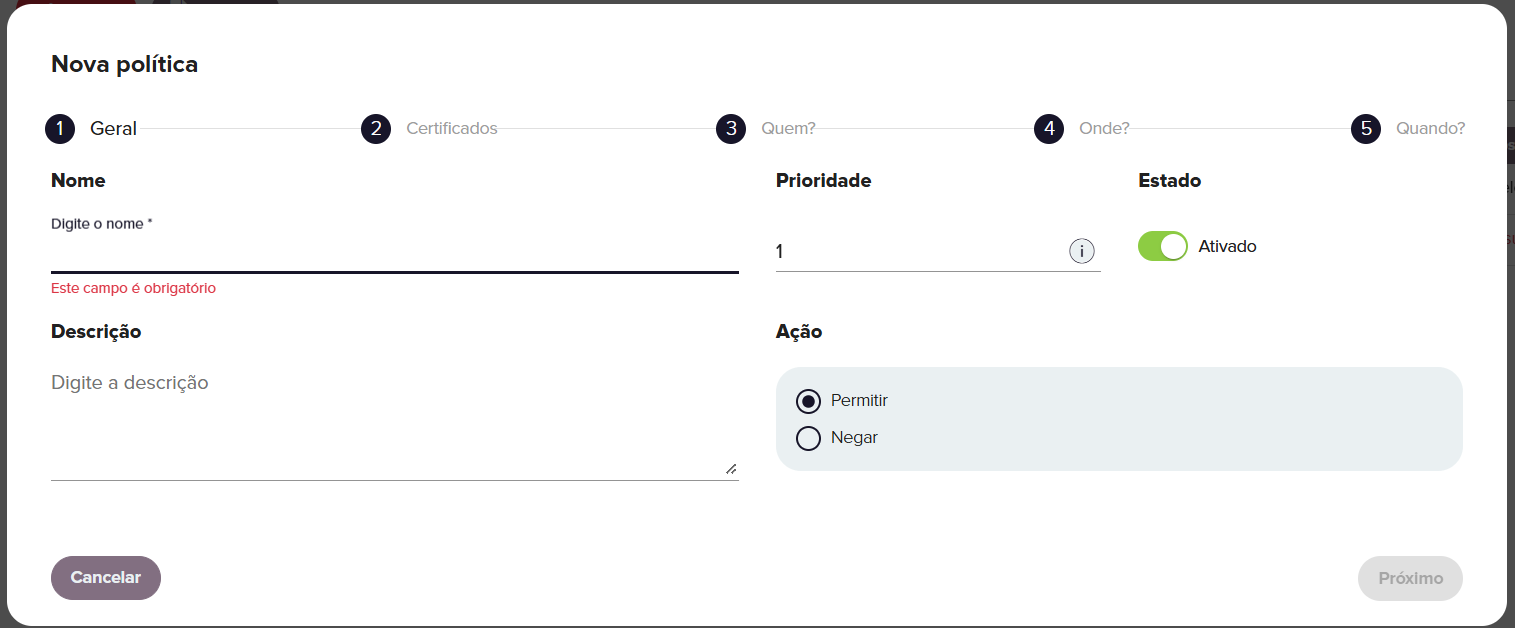Click step 3 circle icon for Quem
The image size is (1515, 628).
tap(731, 129)
